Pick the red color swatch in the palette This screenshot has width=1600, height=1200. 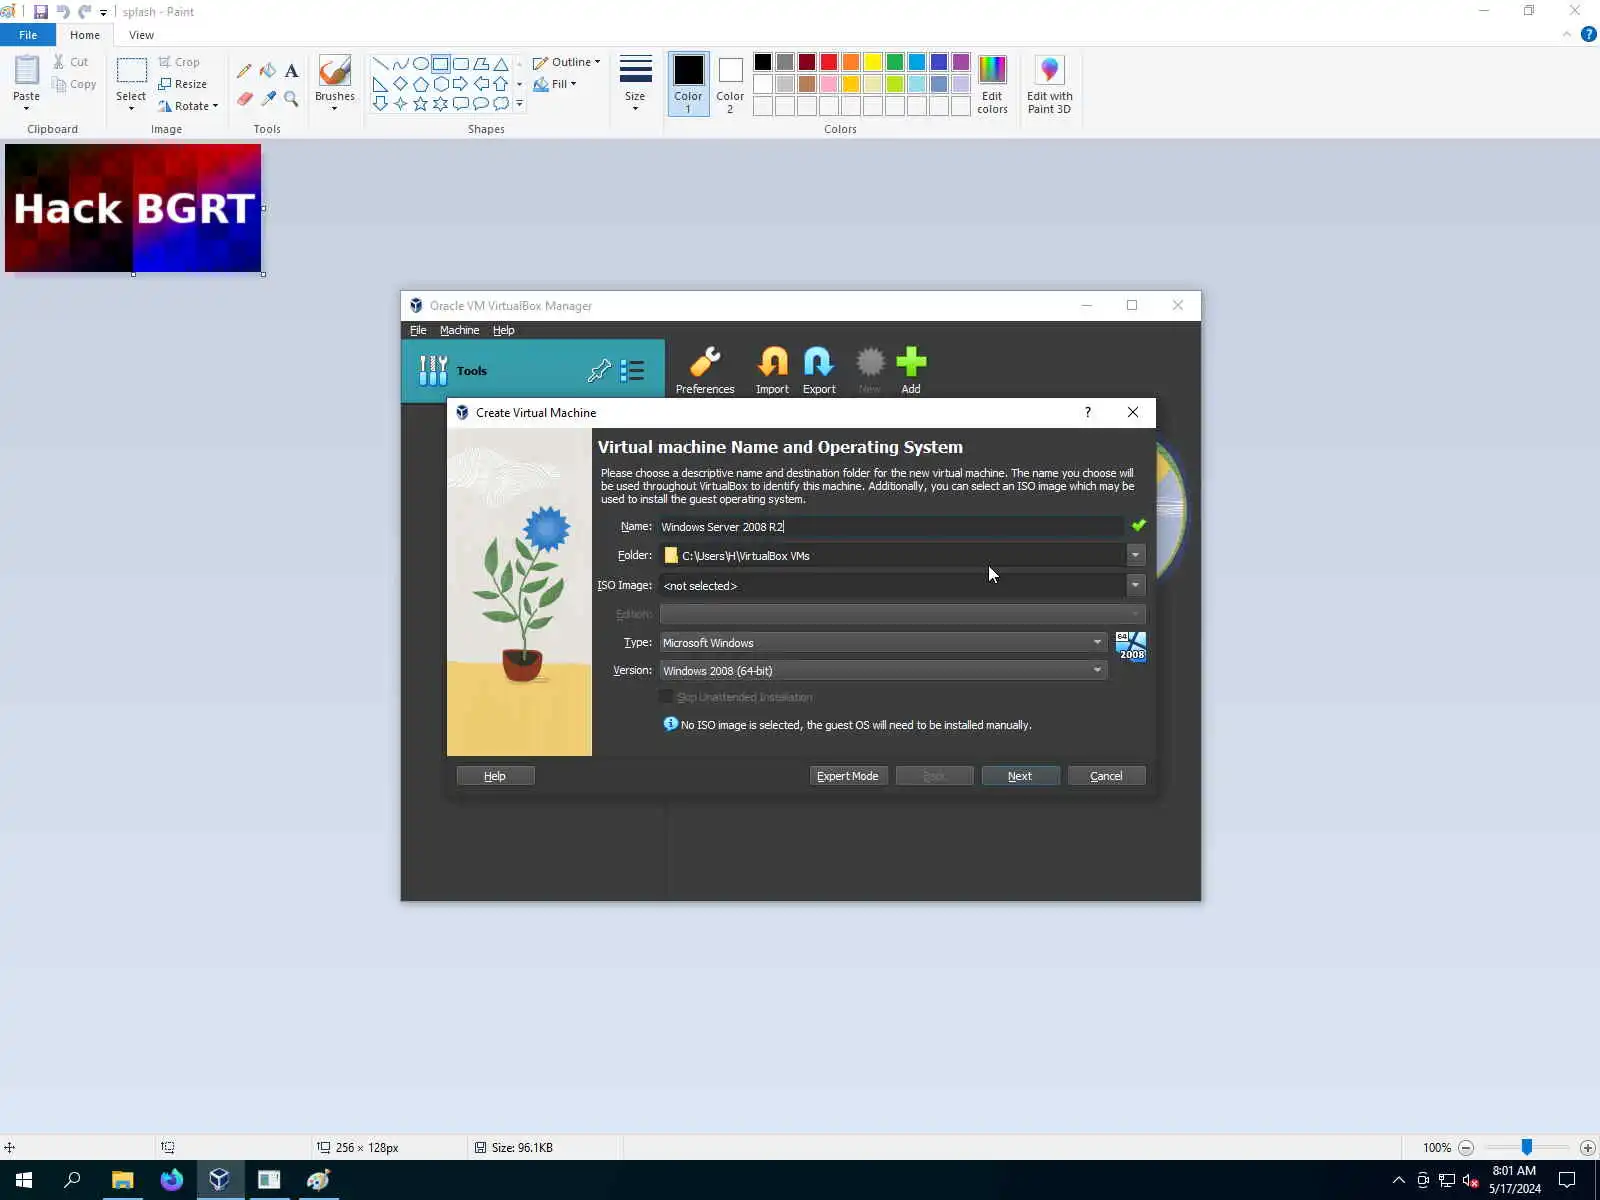828,62
